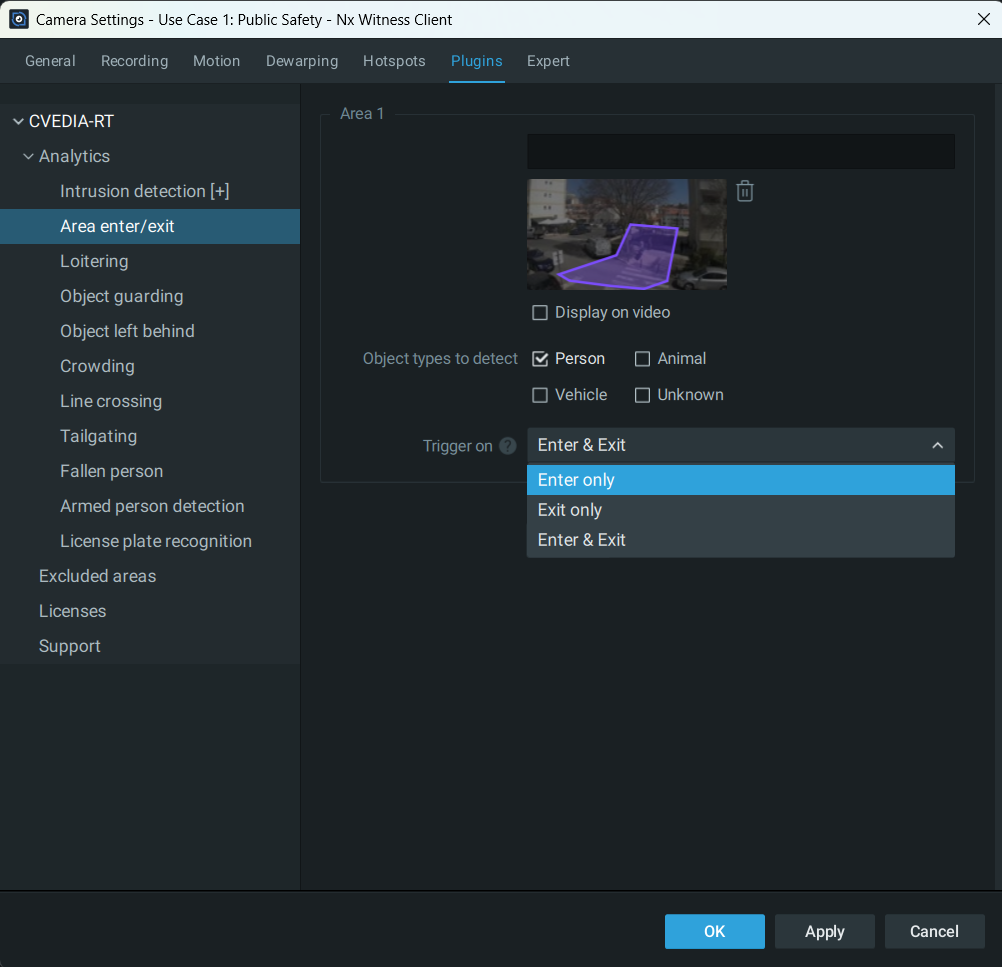
Task: Click Cancel to discard changes
Action: [934, 931]
